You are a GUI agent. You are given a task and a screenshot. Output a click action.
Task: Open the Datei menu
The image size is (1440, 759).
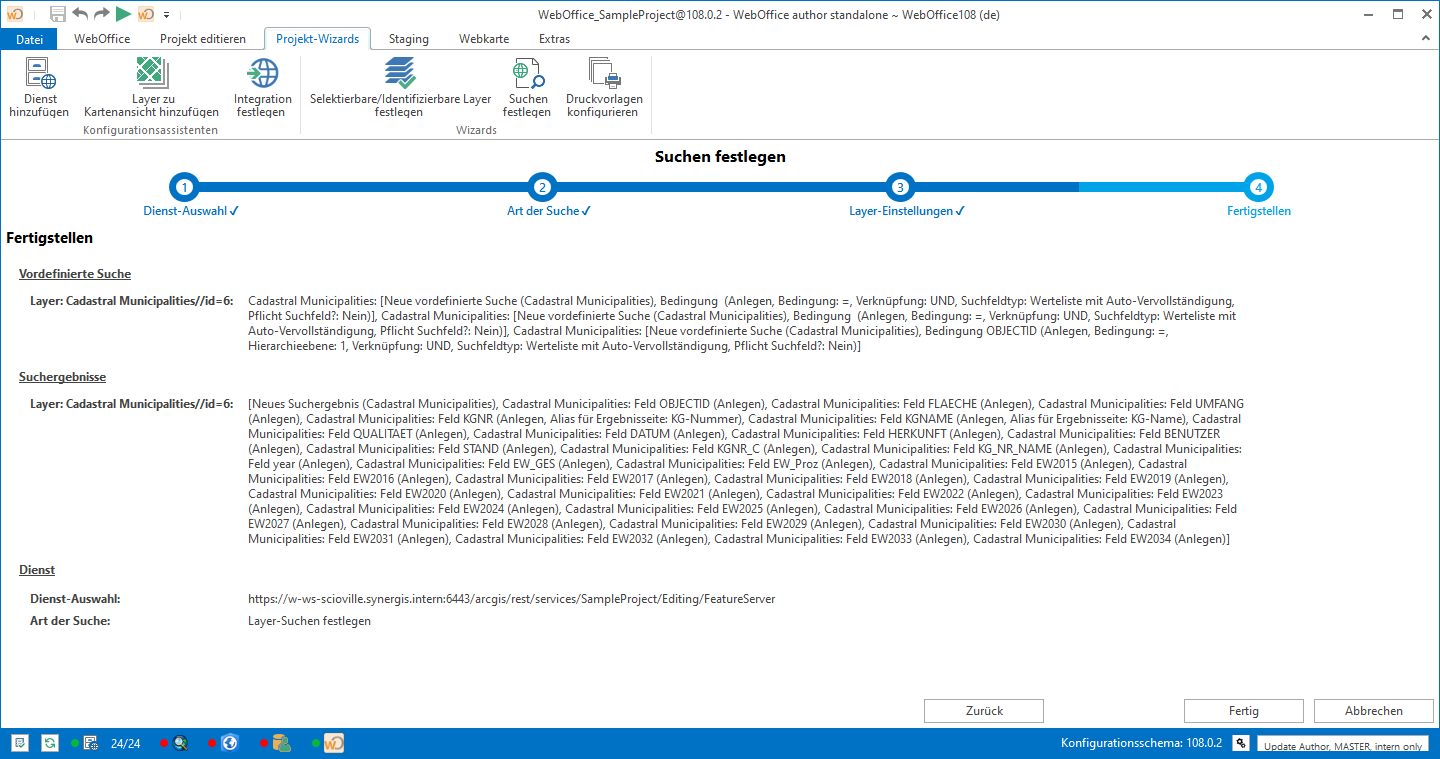(30, 39)
